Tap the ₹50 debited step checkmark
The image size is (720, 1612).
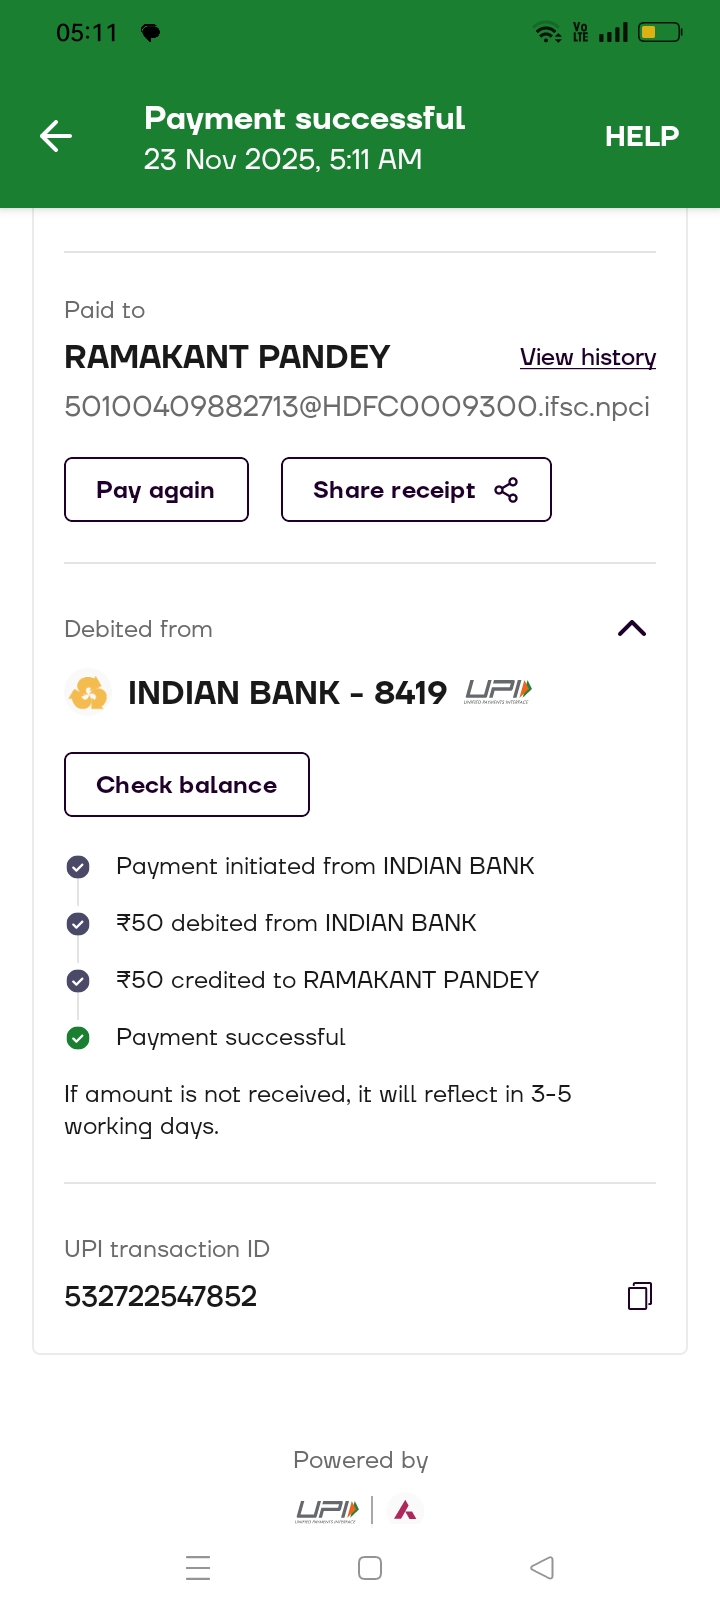(78, 924)
